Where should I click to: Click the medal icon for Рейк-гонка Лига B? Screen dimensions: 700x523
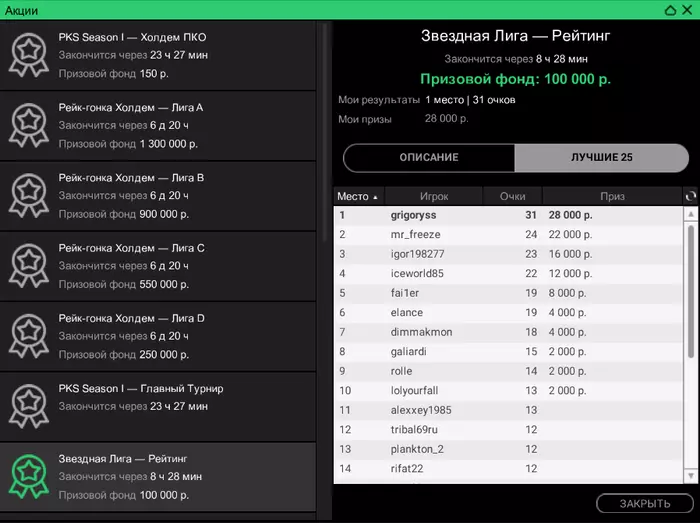(29, 195)
